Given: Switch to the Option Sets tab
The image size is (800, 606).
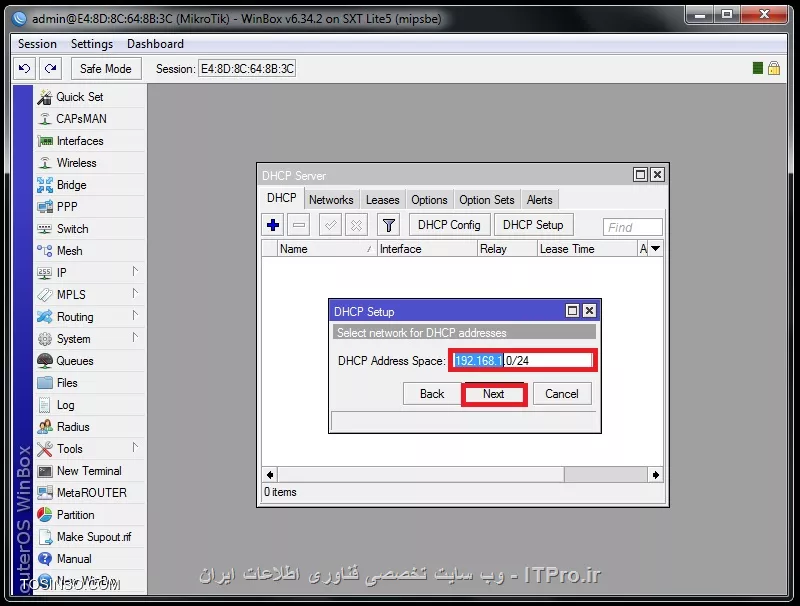Looking at the screenshot, I should pyautogui.click(x=487, y=200).
